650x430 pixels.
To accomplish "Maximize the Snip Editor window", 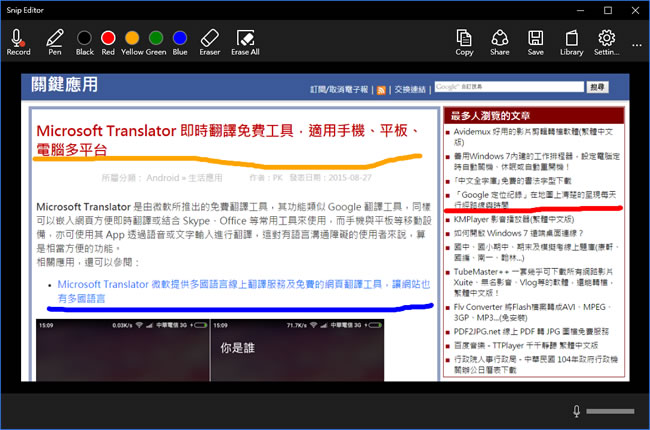I will (608, 10).
